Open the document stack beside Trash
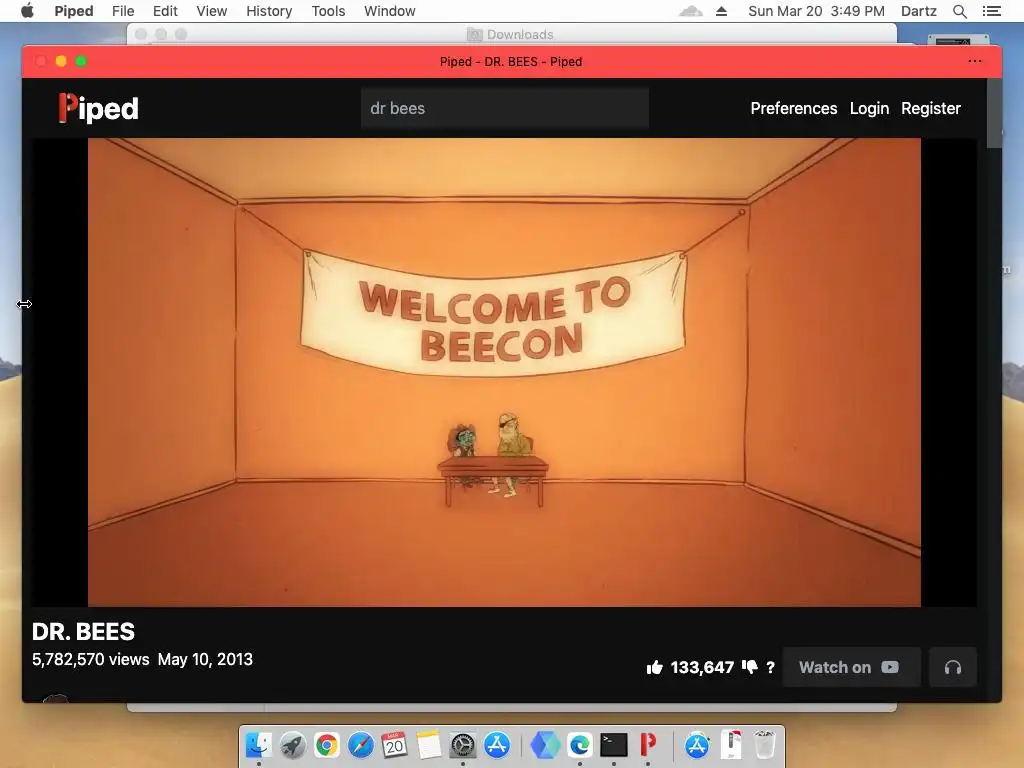The height and width of the screenshot is (768, 1024). (x=731, y=744)
